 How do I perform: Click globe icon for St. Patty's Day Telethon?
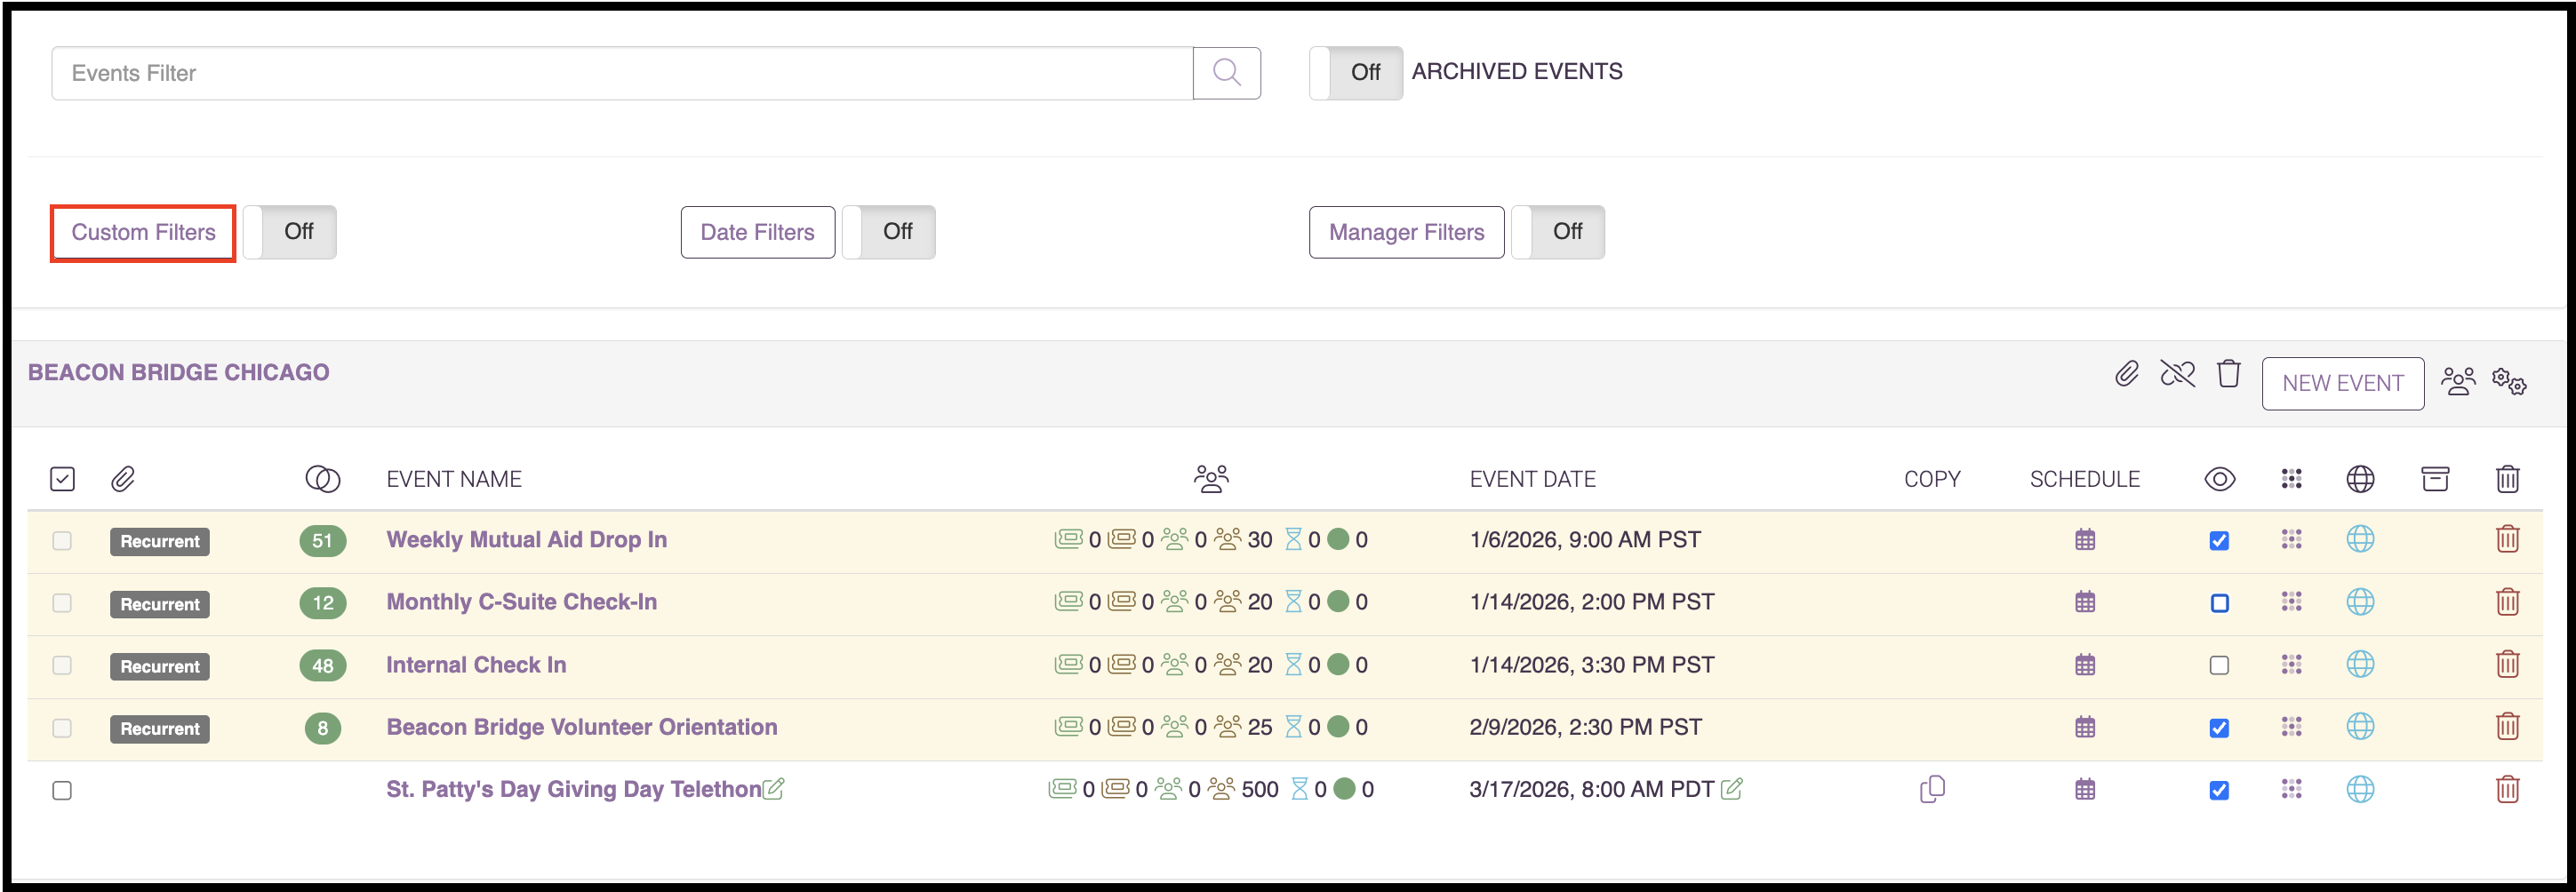[x=2359, y=789]
